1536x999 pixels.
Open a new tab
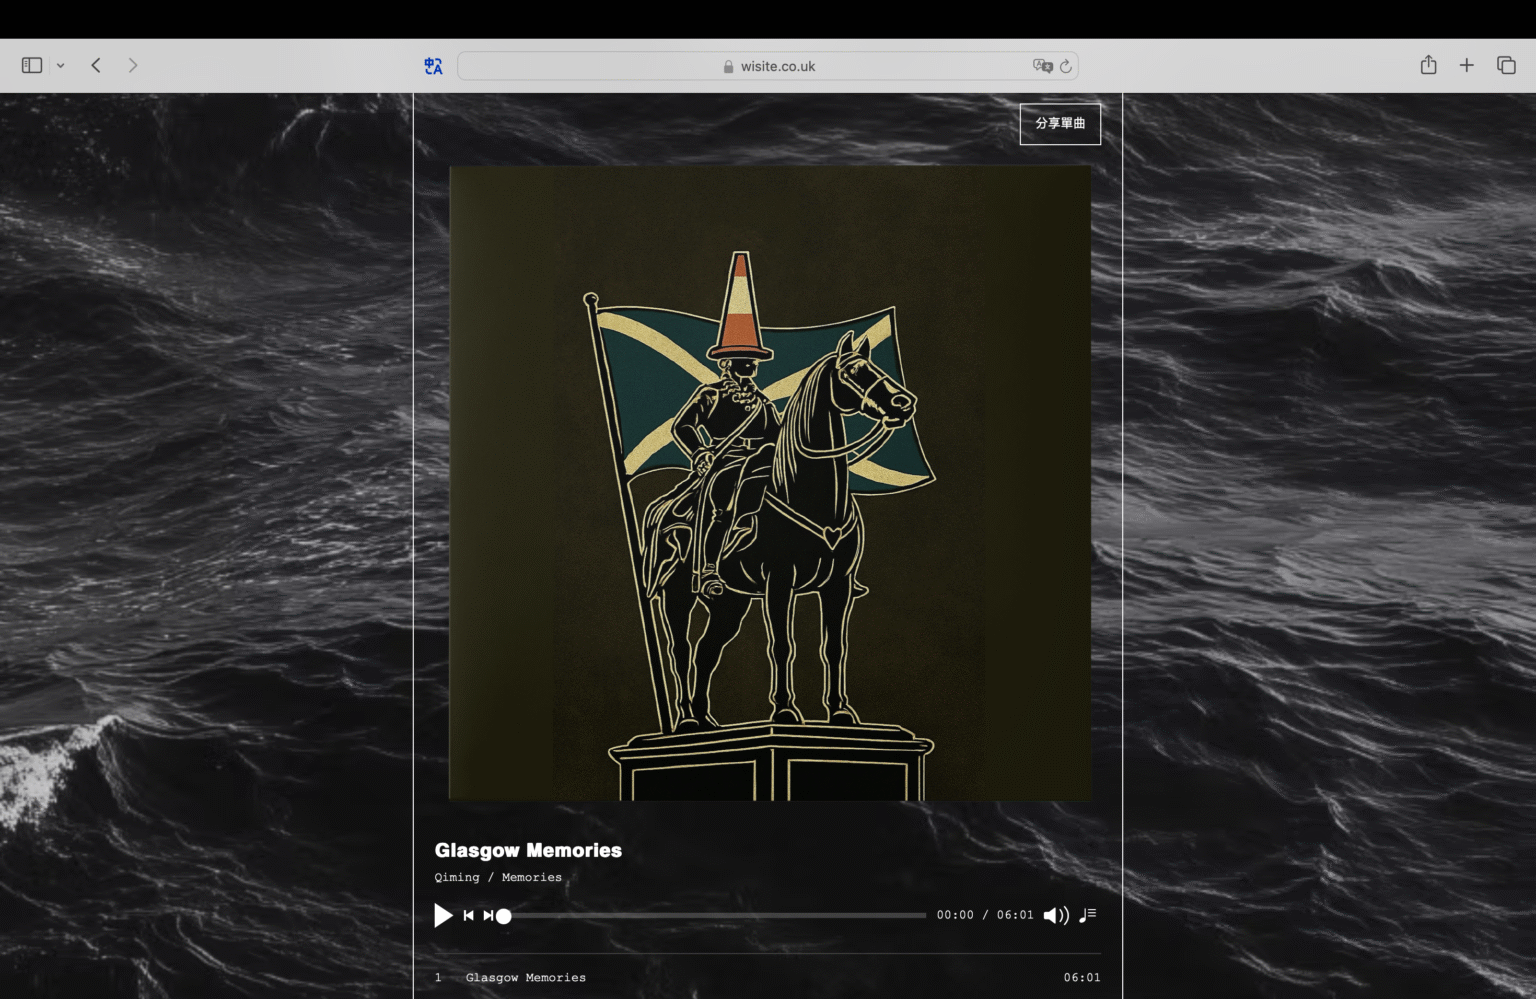point(1467,65)
